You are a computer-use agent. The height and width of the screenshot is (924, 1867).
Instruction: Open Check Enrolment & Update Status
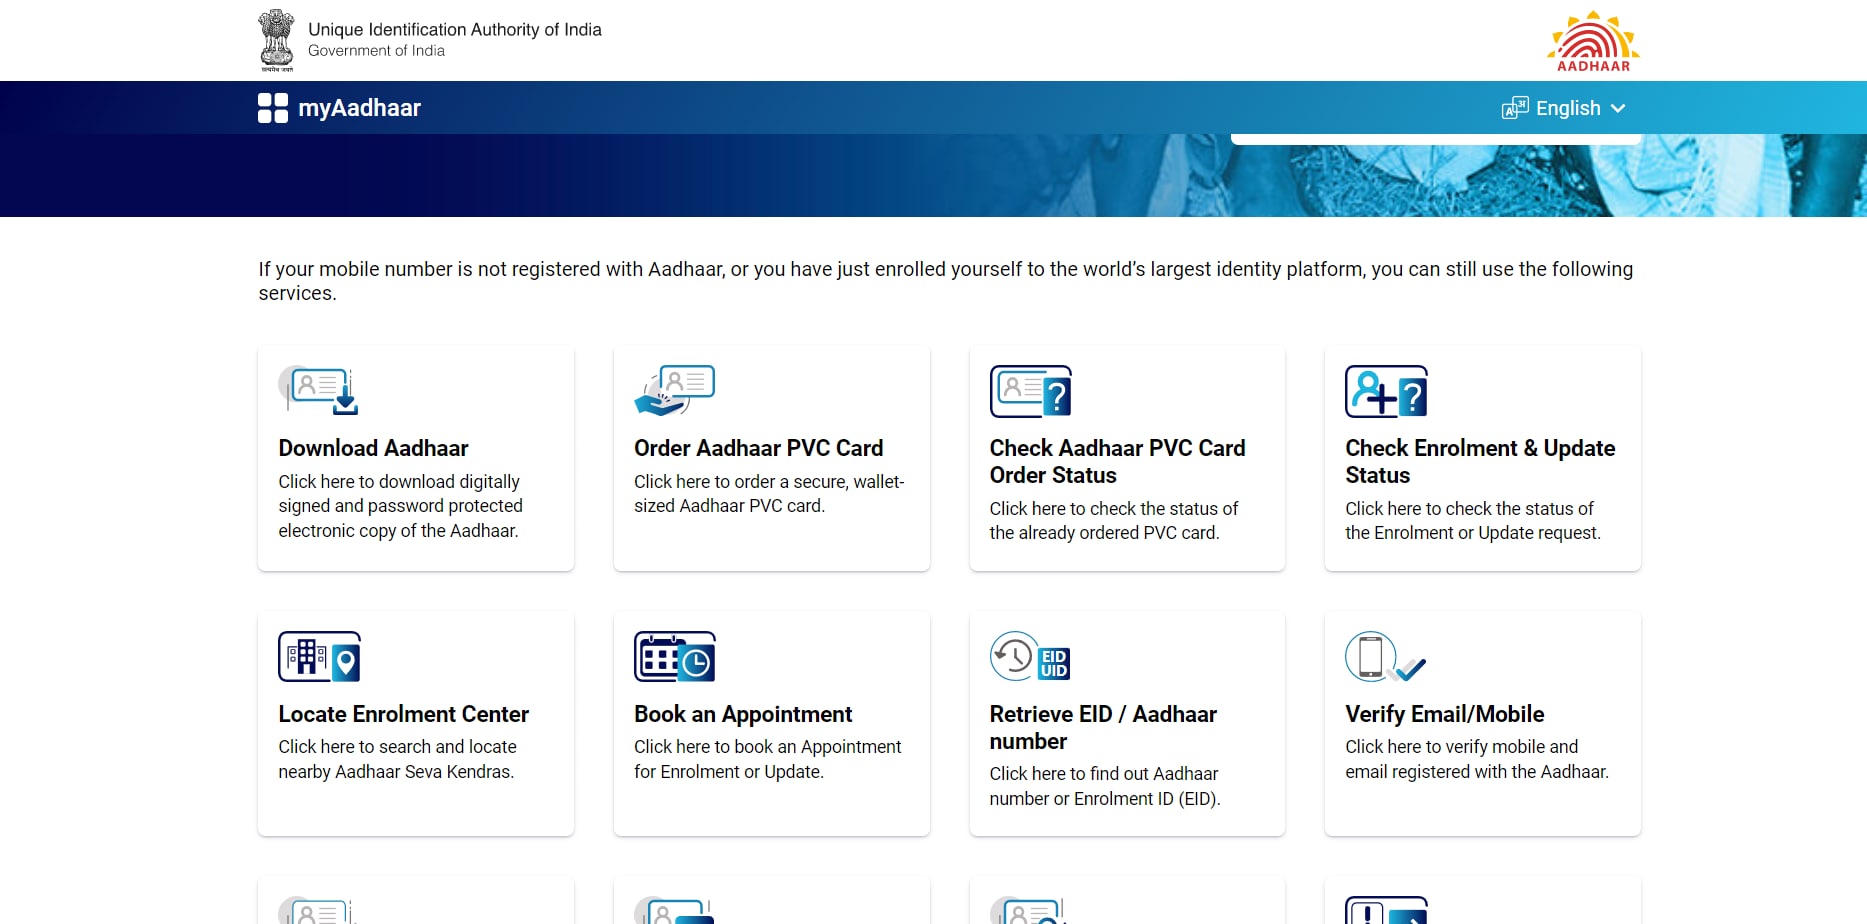tap(1483, 459)
